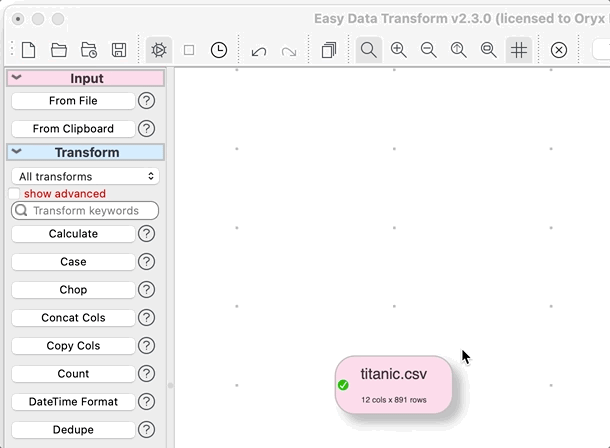The height and width of the screenshot is (448, 610).
Task: Click the New file toolbar icon
Action: pos(28,50)
